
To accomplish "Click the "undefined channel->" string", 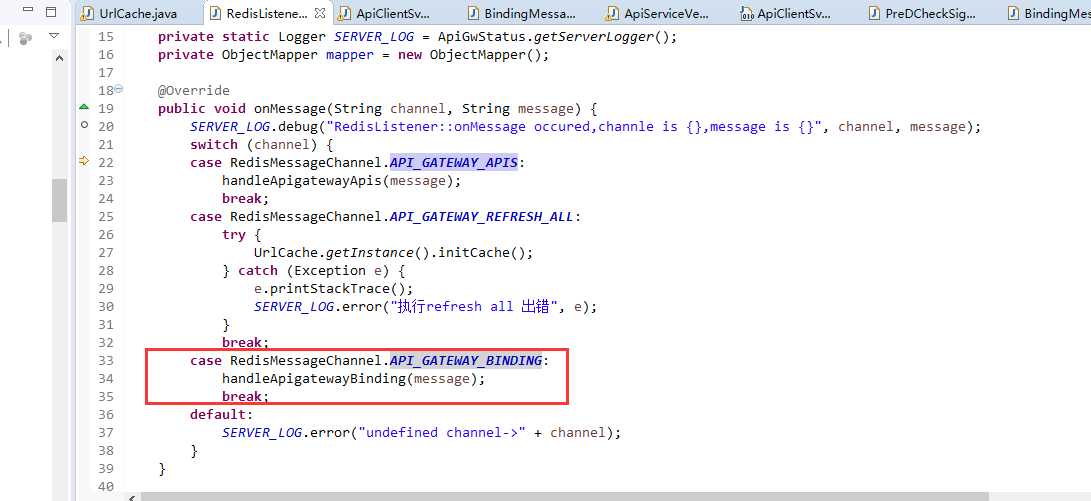I will tap(442, 433).
